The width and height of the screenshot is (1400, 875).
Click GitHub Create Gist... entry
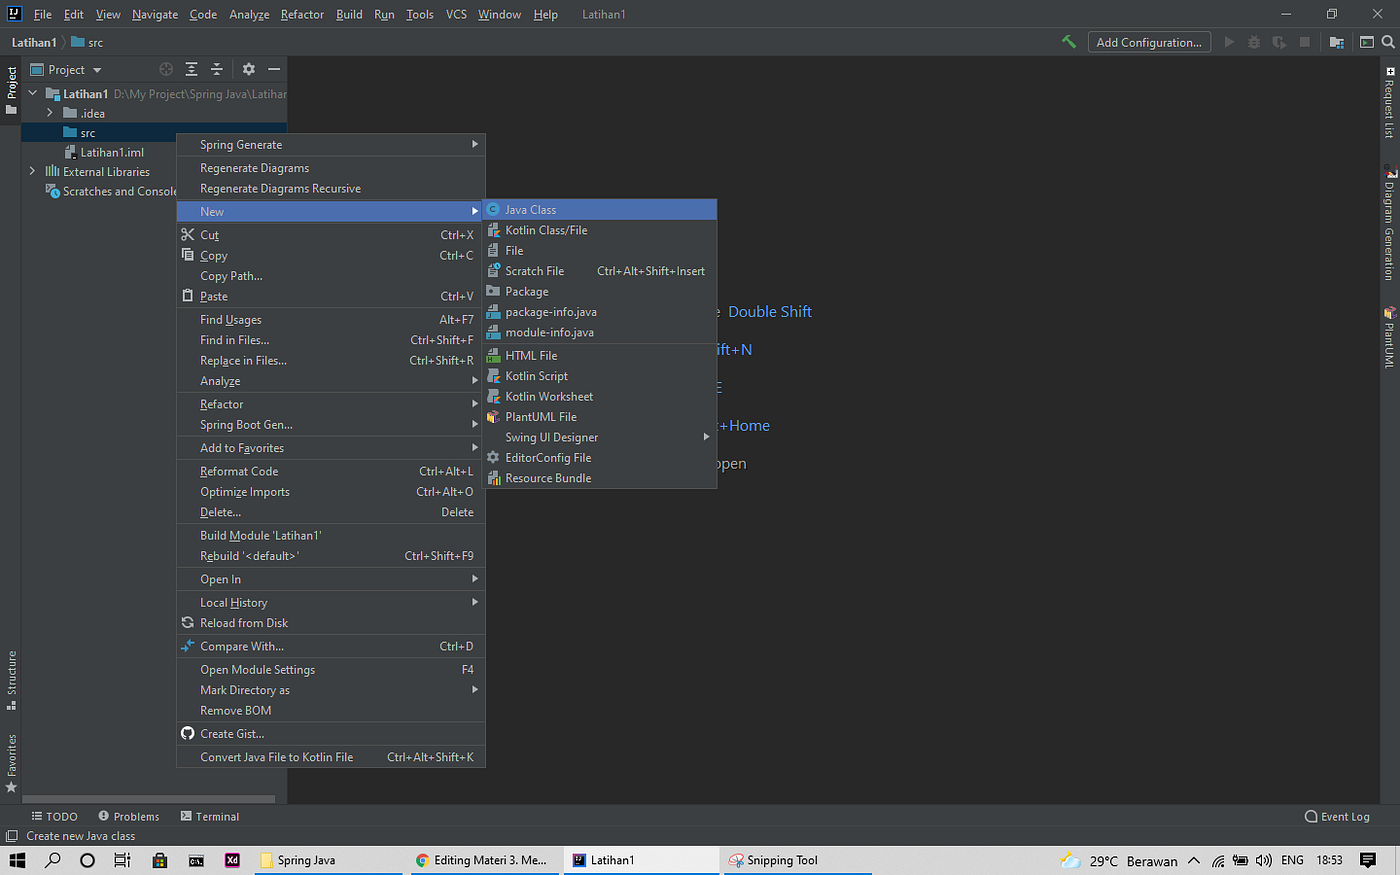click(331, 733)
